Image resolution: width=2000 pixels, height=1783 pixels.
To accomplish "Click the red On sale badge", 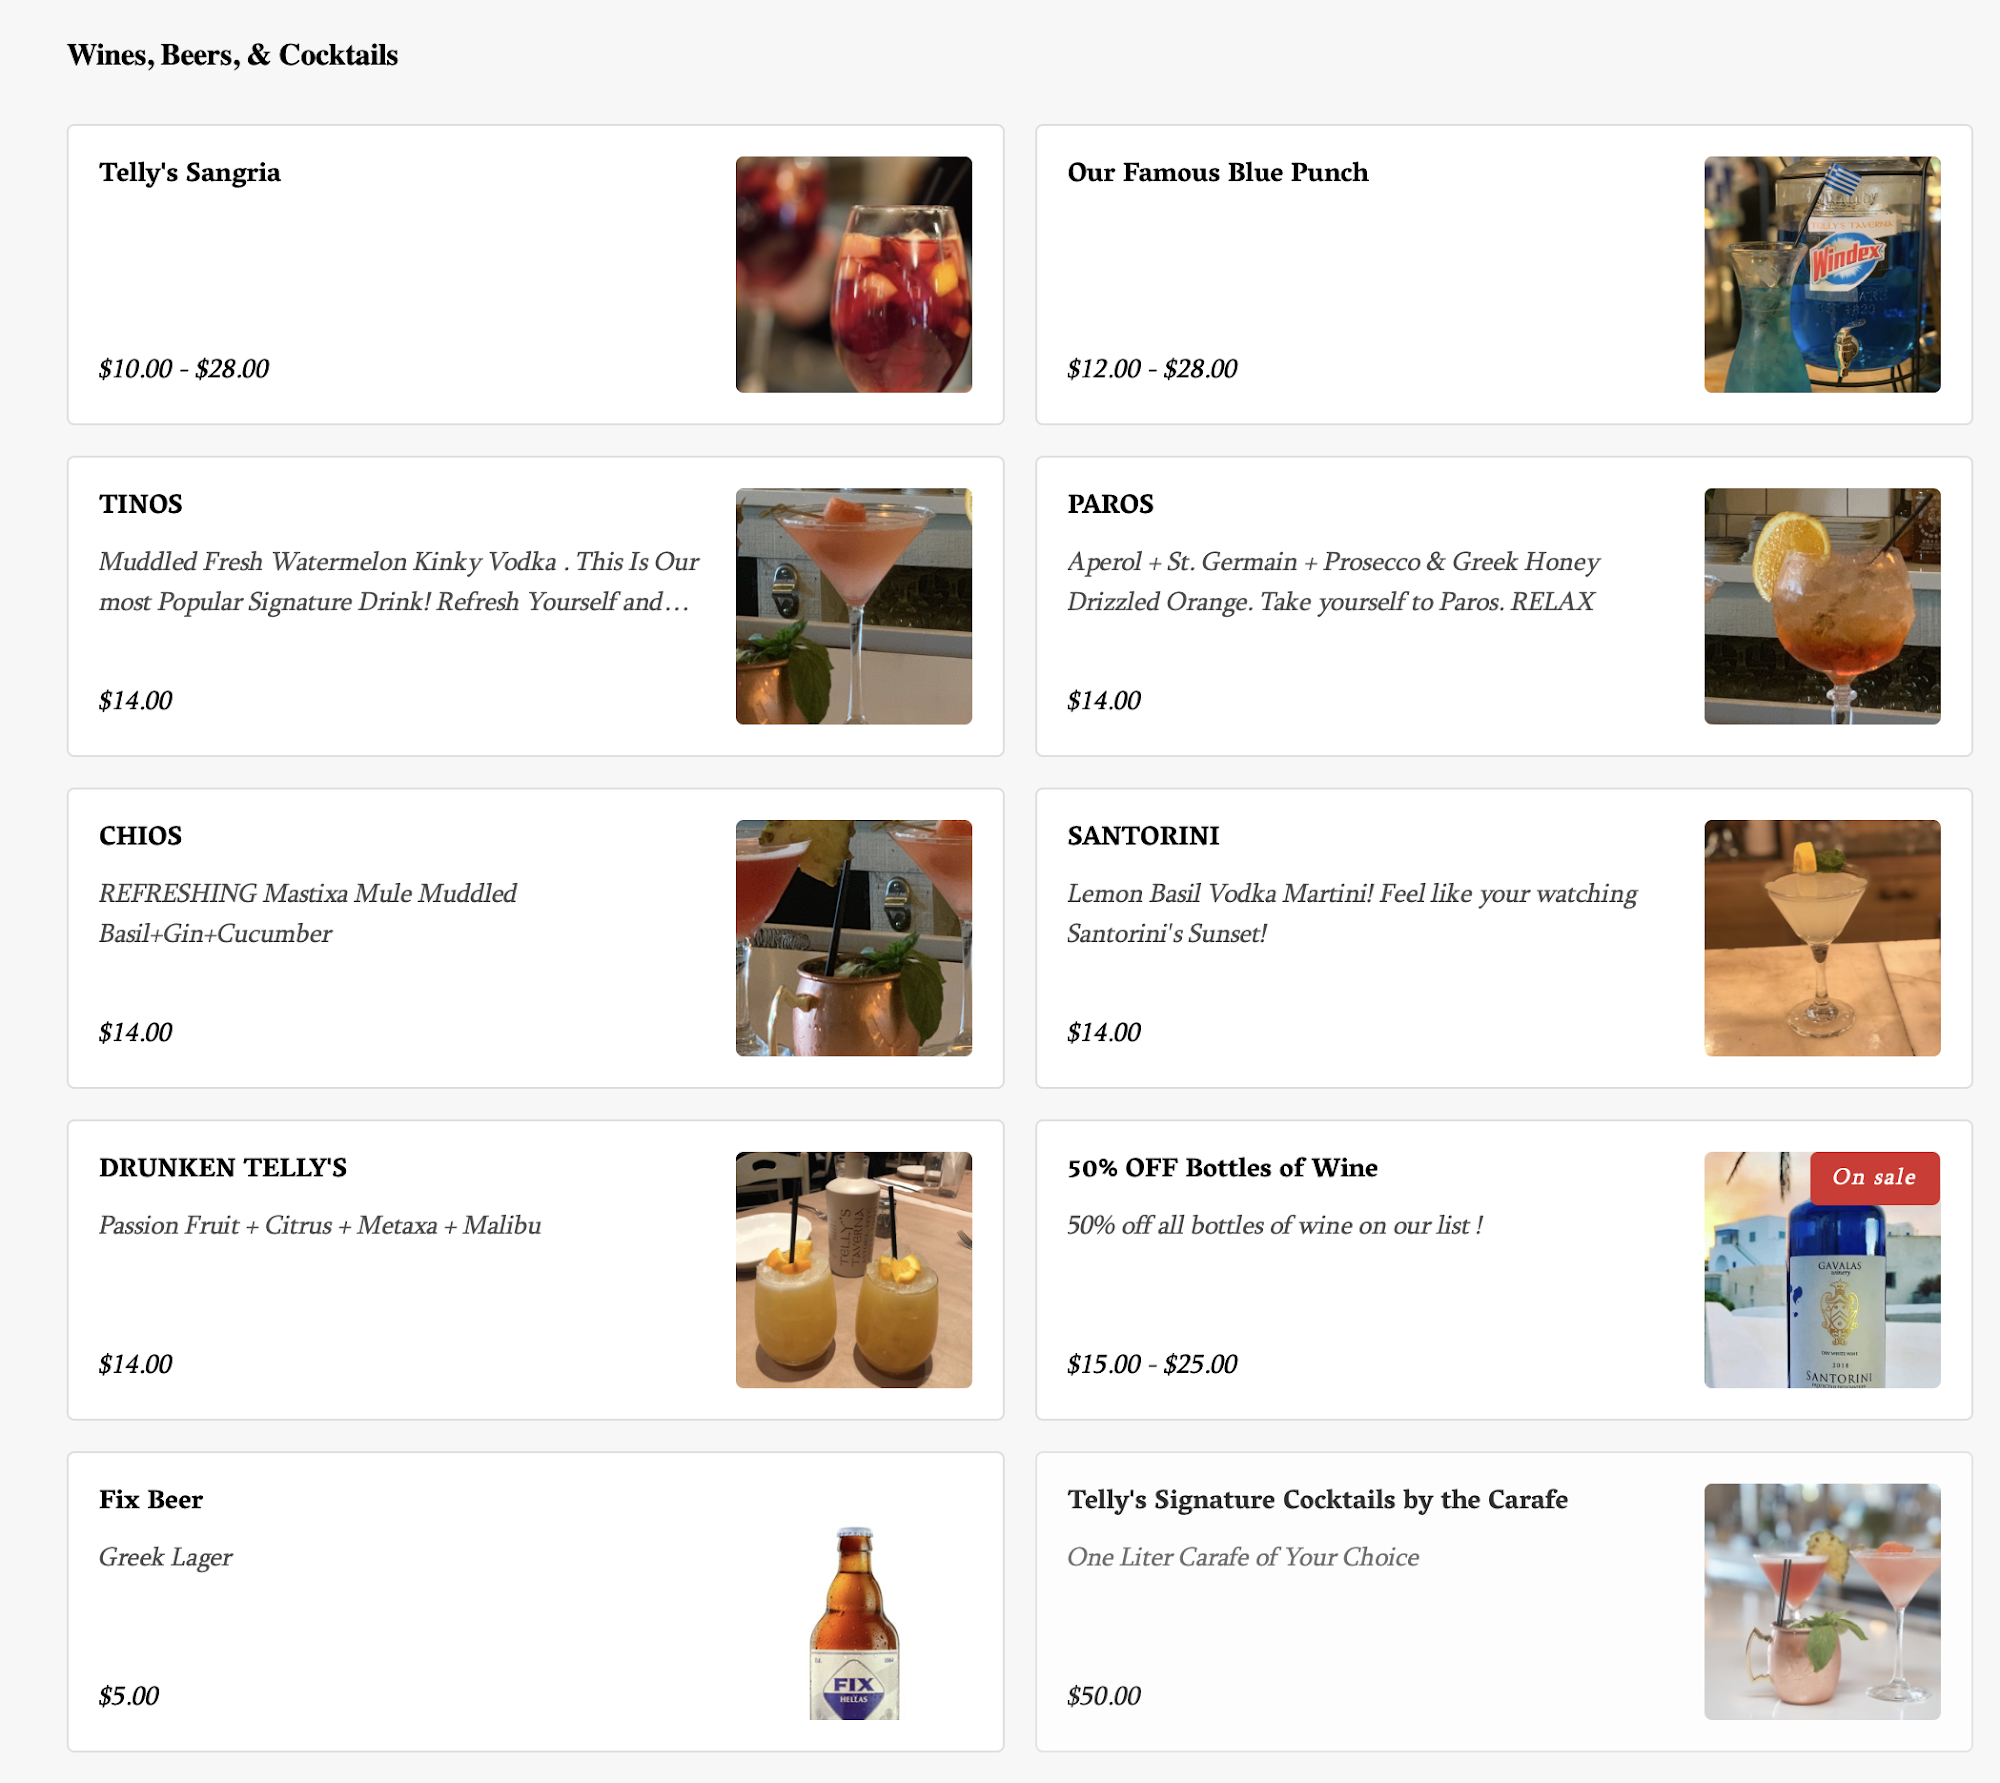I will pos(1874,1177).
